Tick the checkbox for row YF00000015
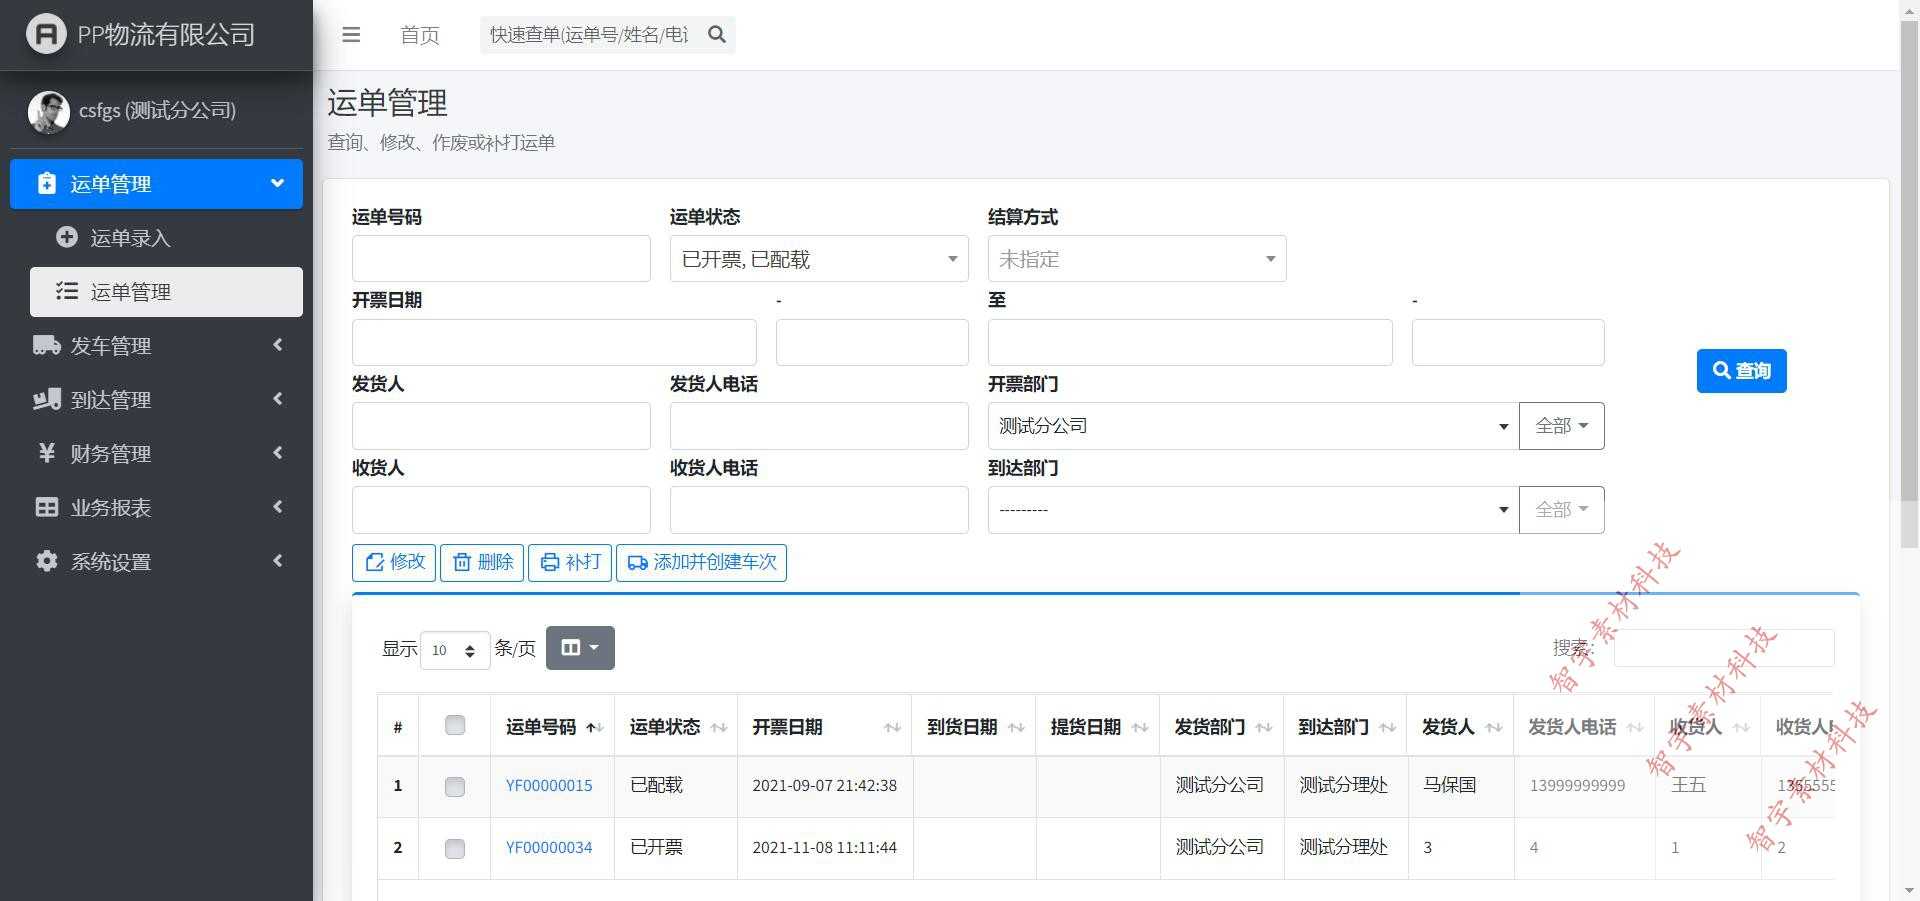This screenshot has width=1920, height=901. pyautogui.click(x=455, y=787)
